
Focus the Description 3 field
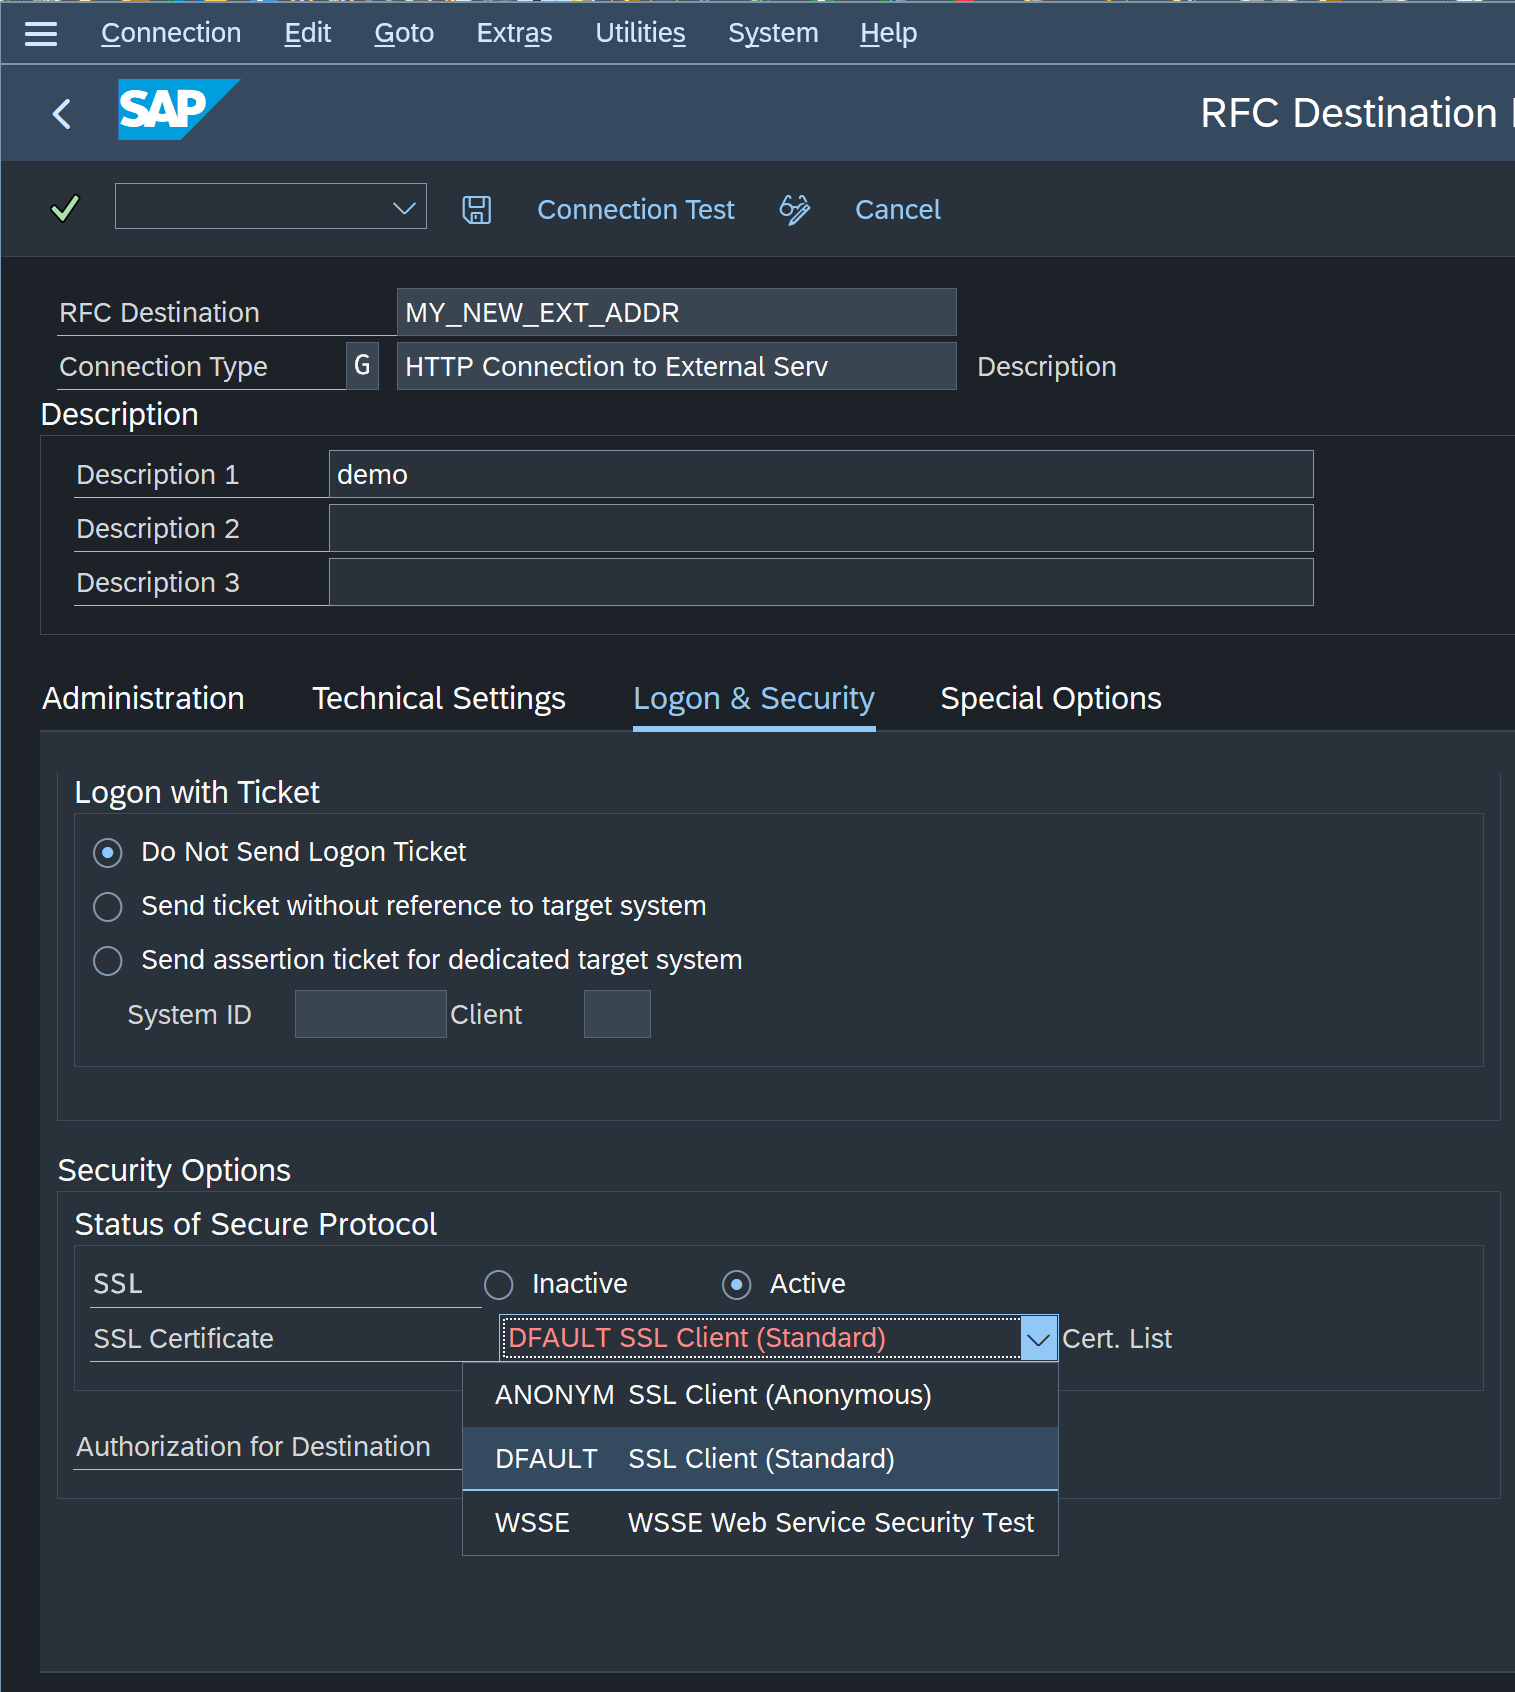click(821, 582)
